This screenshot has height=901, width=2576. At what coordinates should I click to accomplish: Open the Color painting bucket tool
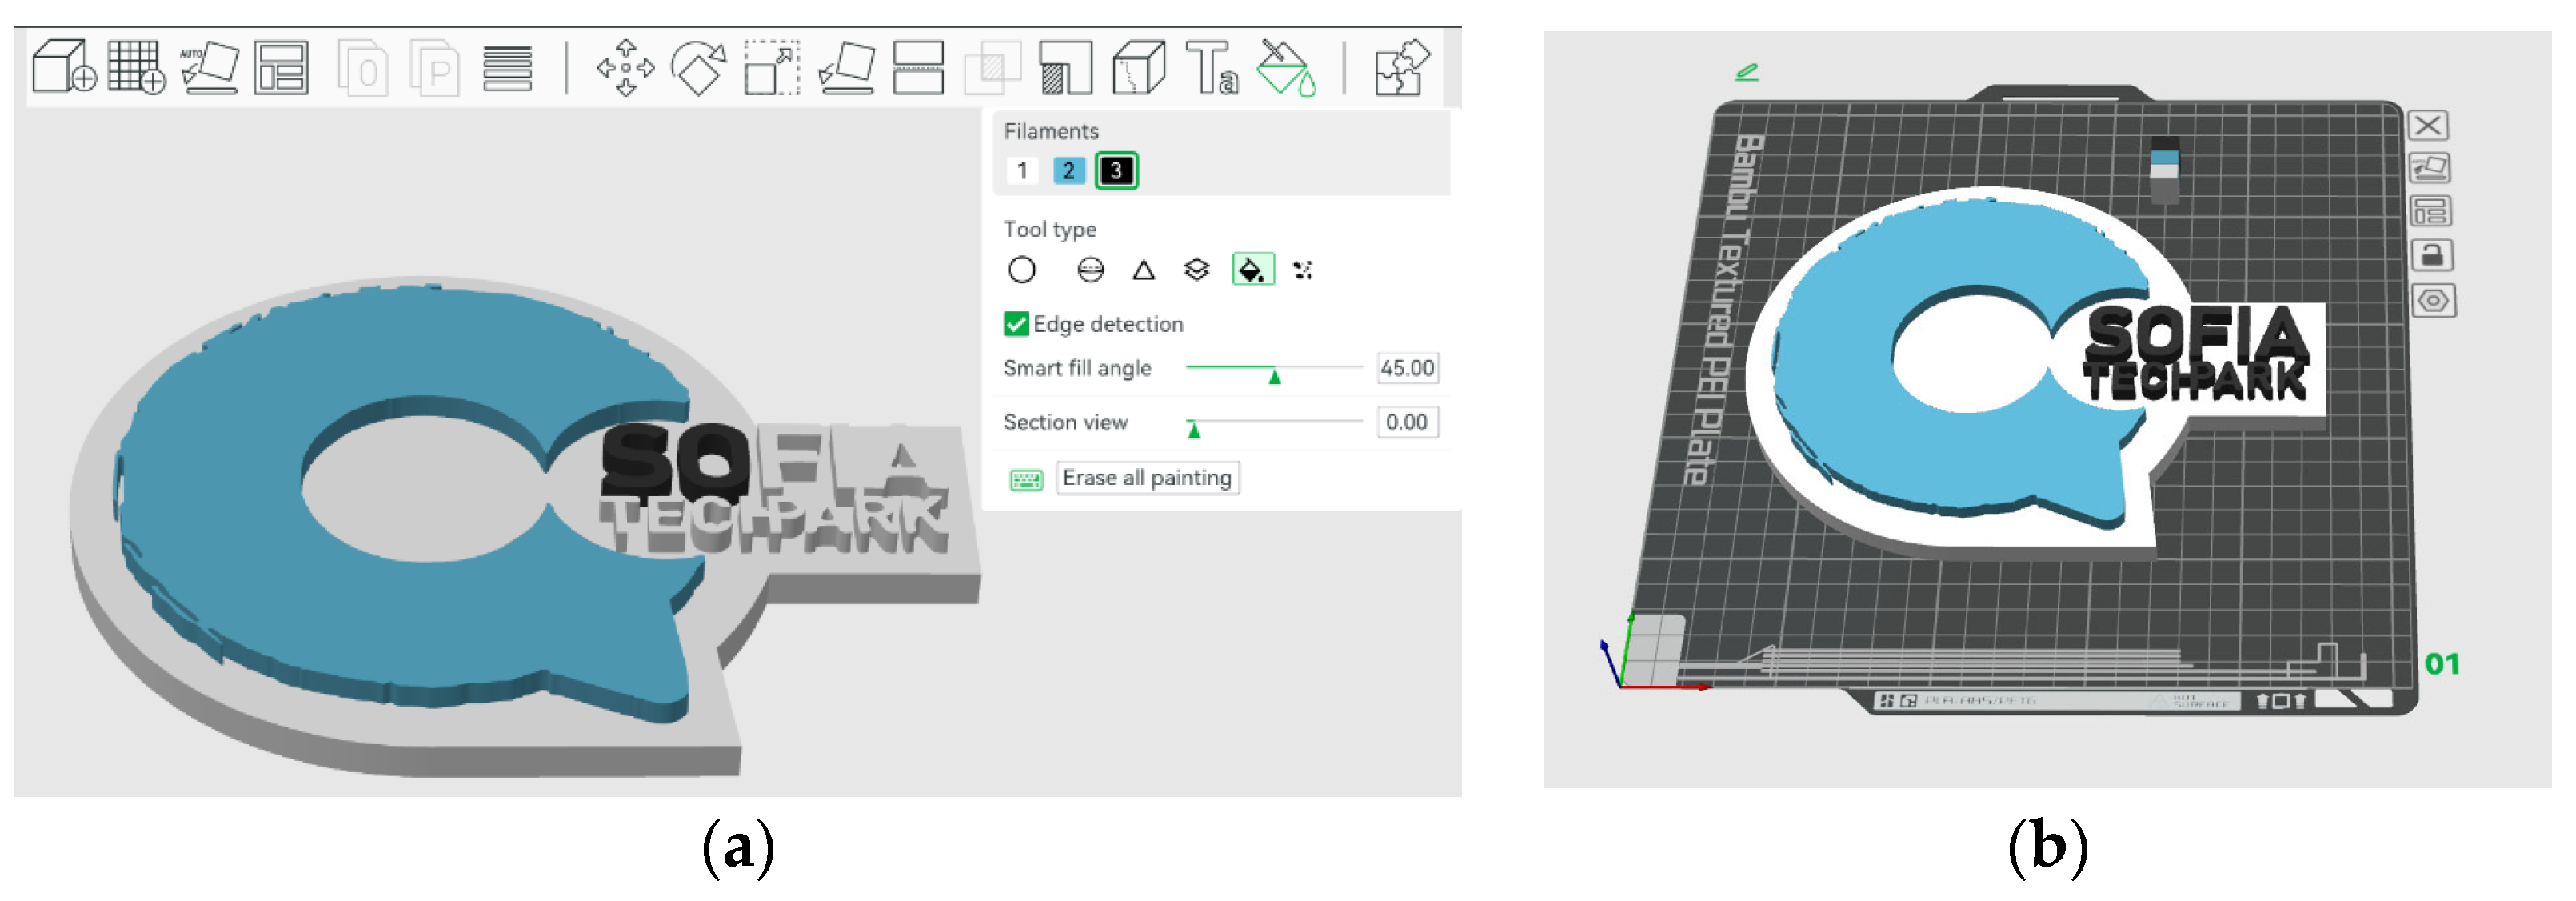pyautogui.click(x=1286, y=68)
